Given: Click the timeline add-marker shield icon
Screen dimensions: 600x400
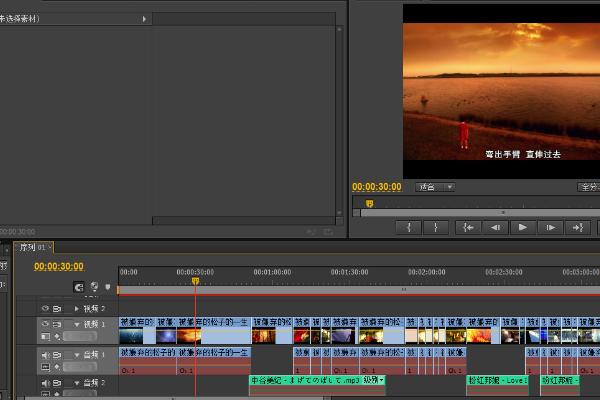Looking at the screenshot, I should (108, 287).
